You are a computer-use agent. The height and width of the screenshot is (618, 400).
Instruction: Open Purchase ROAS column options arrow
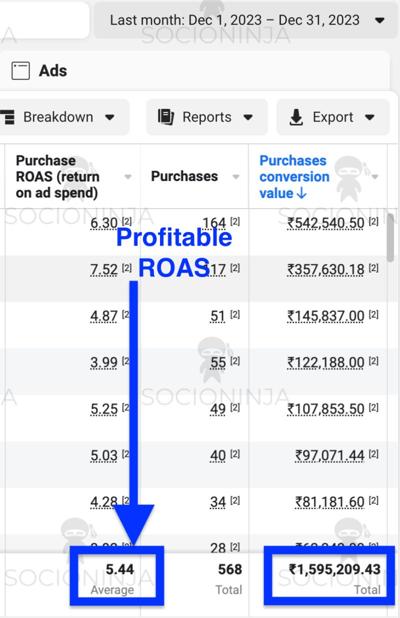(128, 177)
